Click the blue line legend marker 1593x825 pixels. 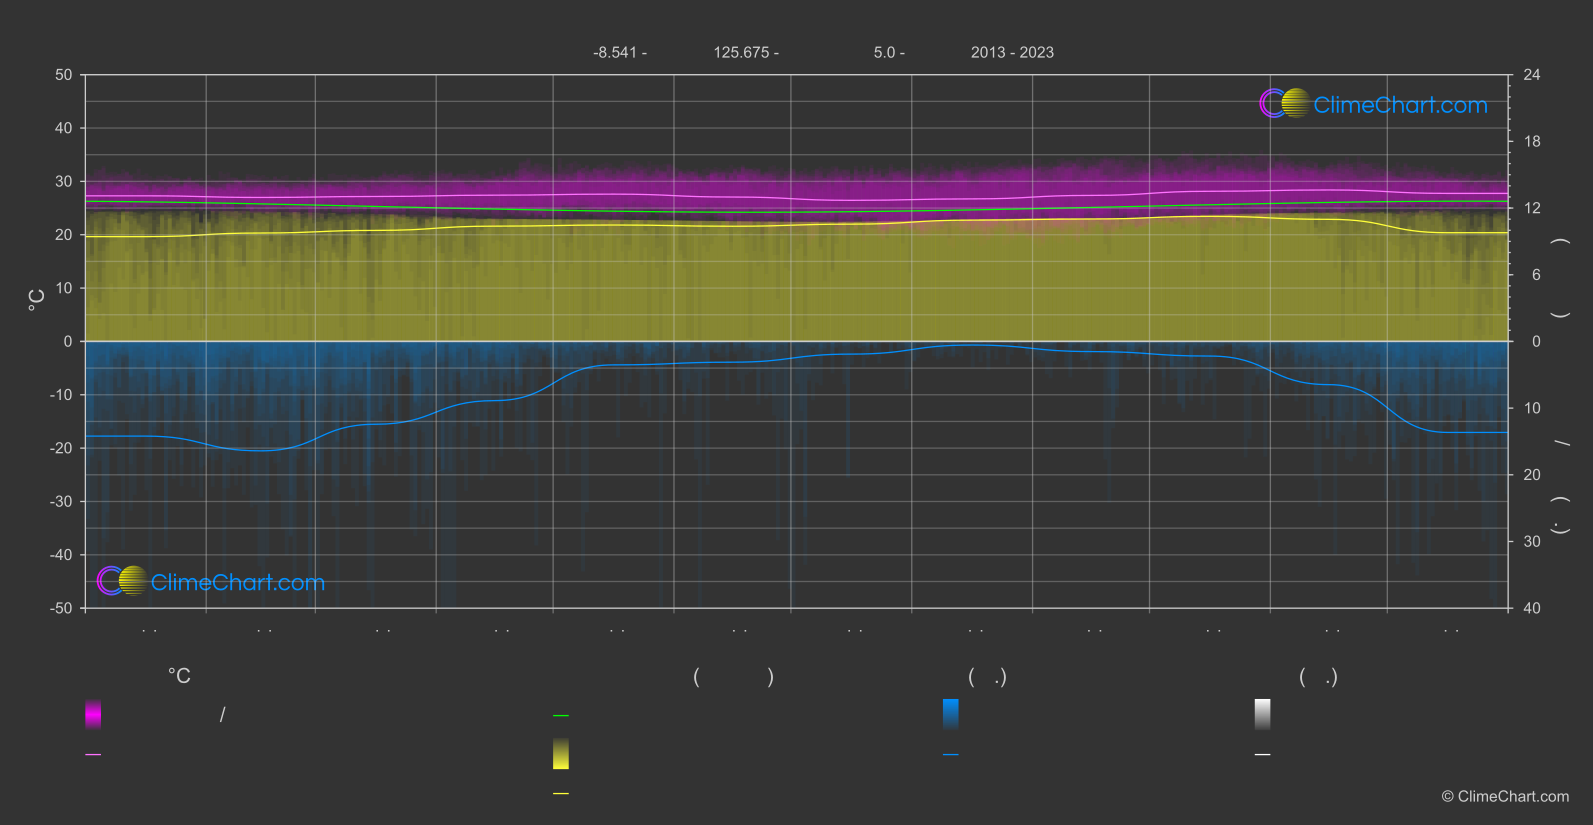coord(951,755)
